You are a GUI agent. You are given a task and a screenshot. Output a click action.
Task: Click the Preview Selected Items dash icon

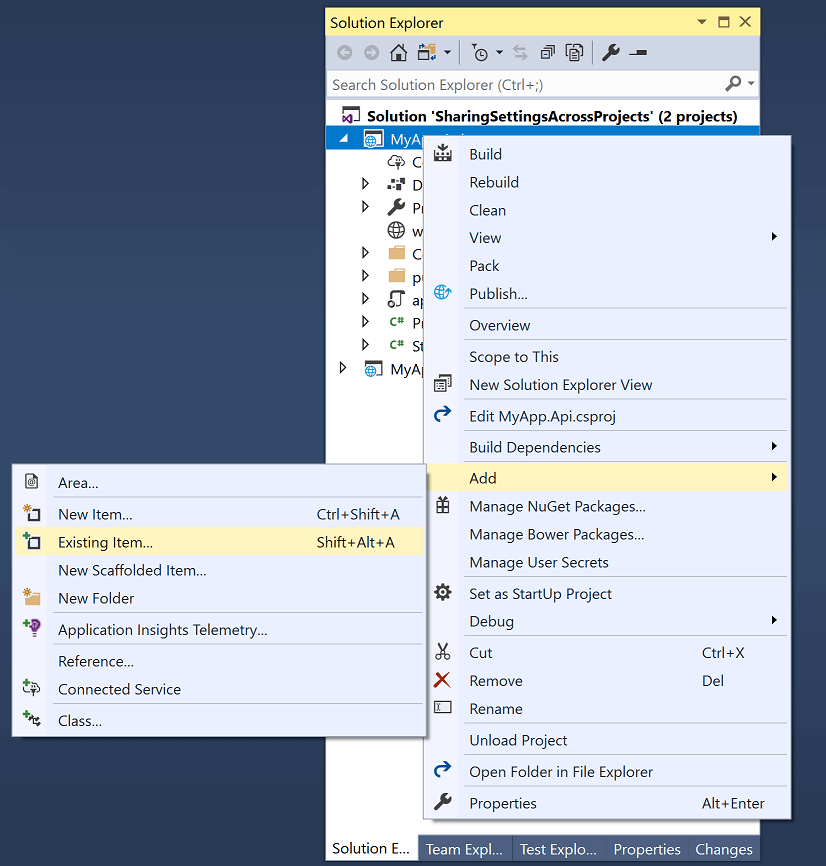pyautogui.click(x=638, y=53)
